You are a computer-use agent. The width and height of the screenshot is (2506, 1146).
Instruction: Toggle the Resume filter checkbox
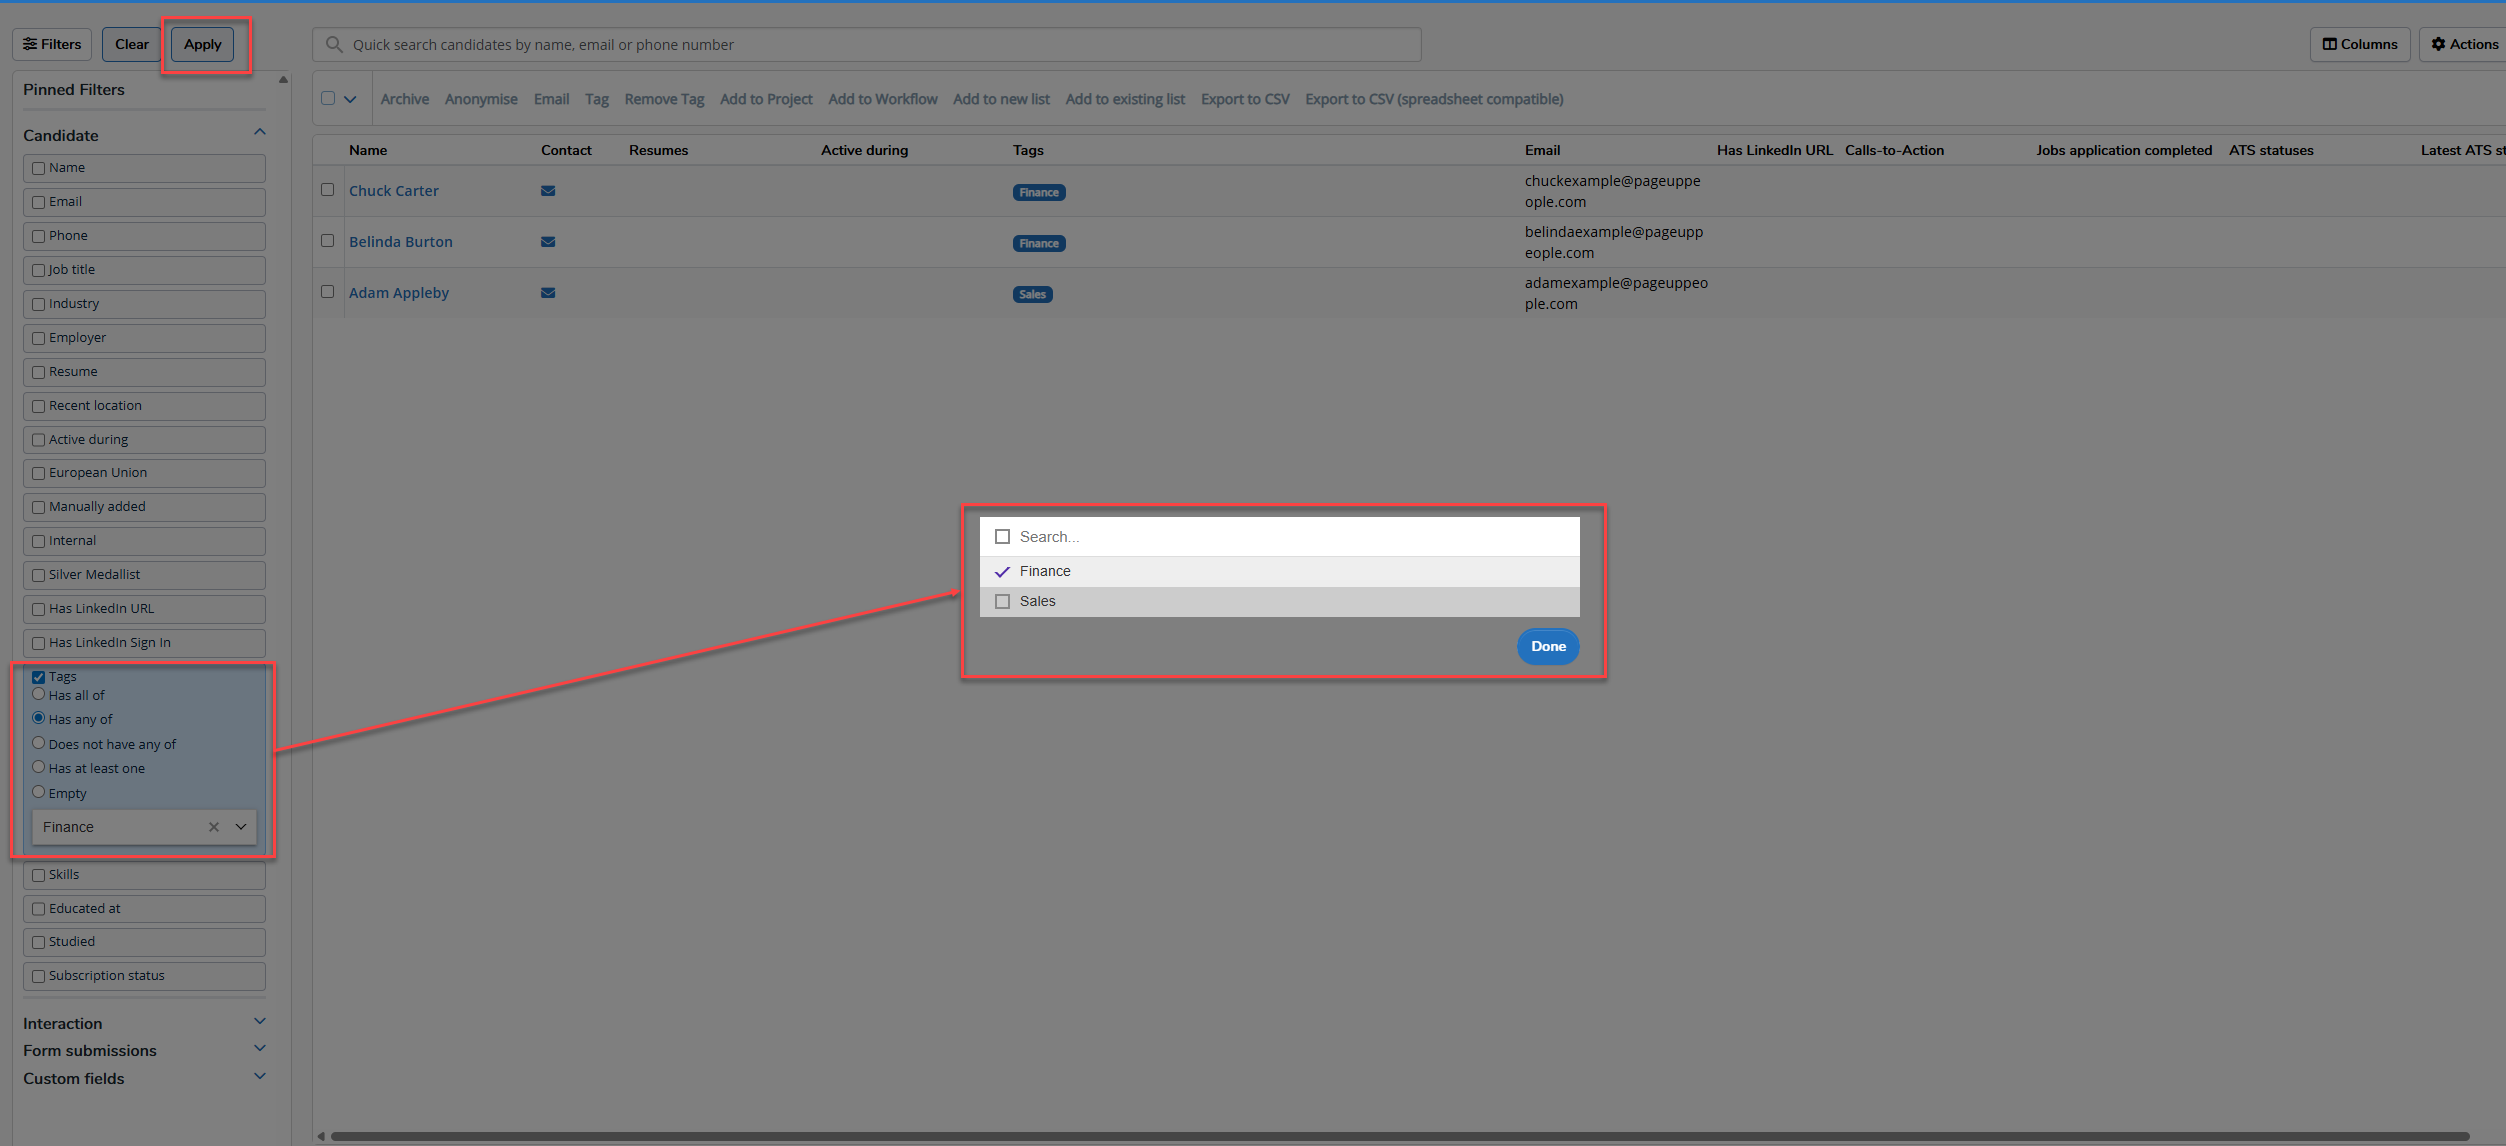(x=39, y=372)
